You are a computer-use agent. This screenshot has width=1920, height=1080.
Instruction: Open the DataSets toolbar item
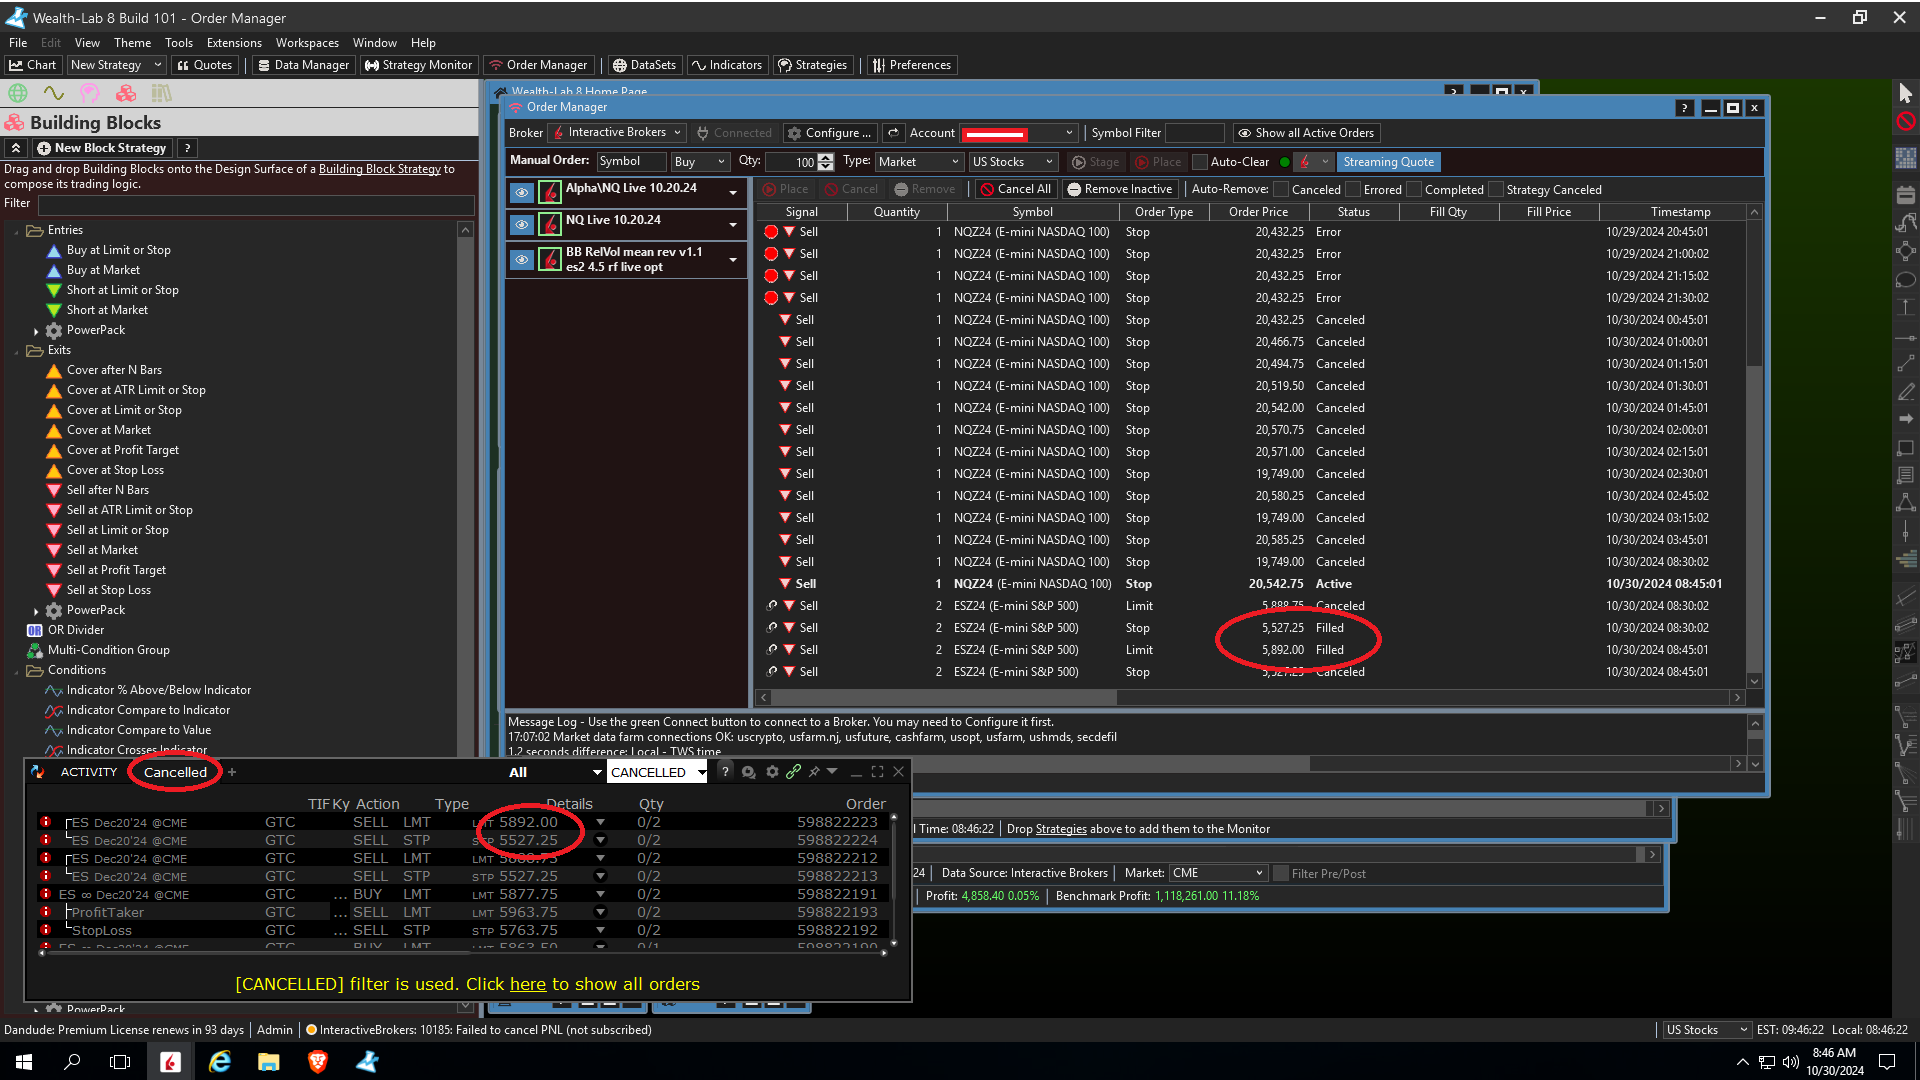coord(644,65)
